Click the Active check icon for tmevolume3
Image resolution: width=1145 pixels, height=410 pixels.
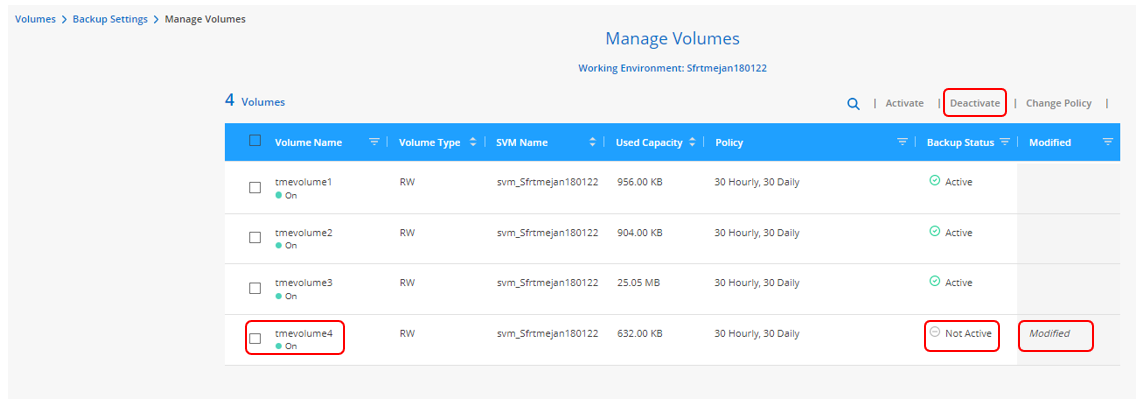(x=934, y=281)
